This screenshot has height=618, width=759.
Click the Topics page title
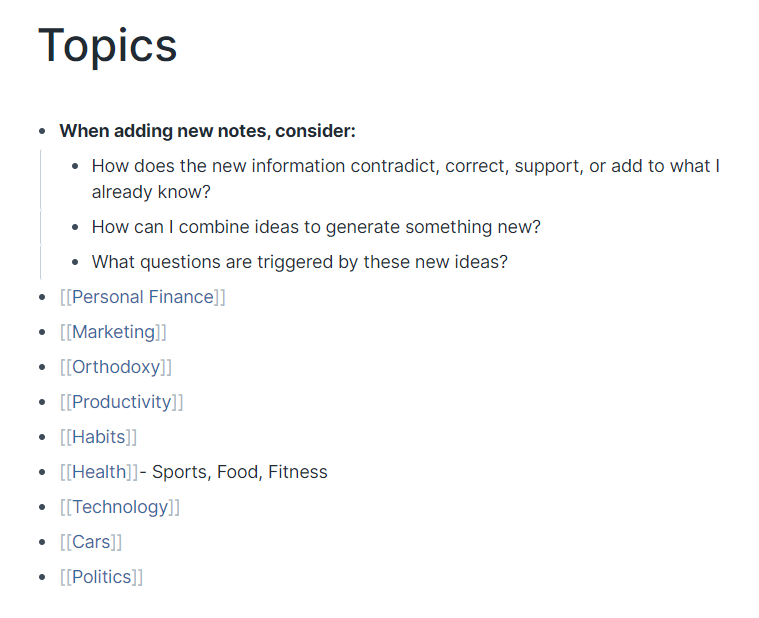107,45
